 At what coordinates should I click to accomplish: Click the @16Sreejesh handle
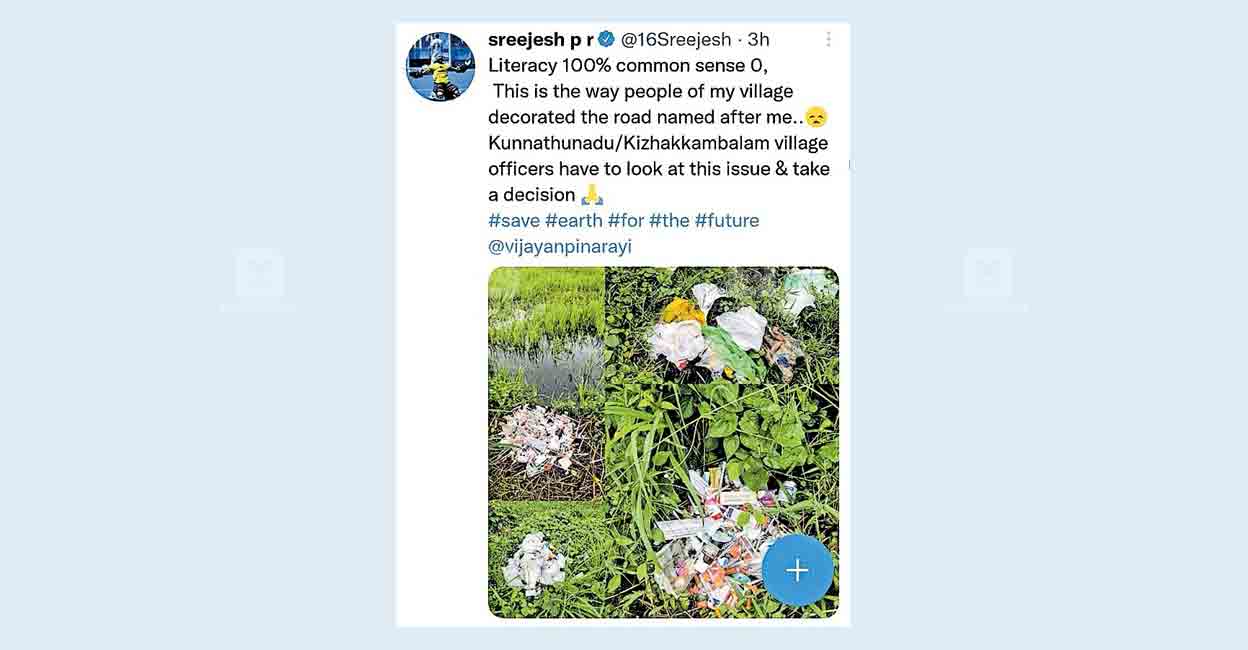coord(676,39)
